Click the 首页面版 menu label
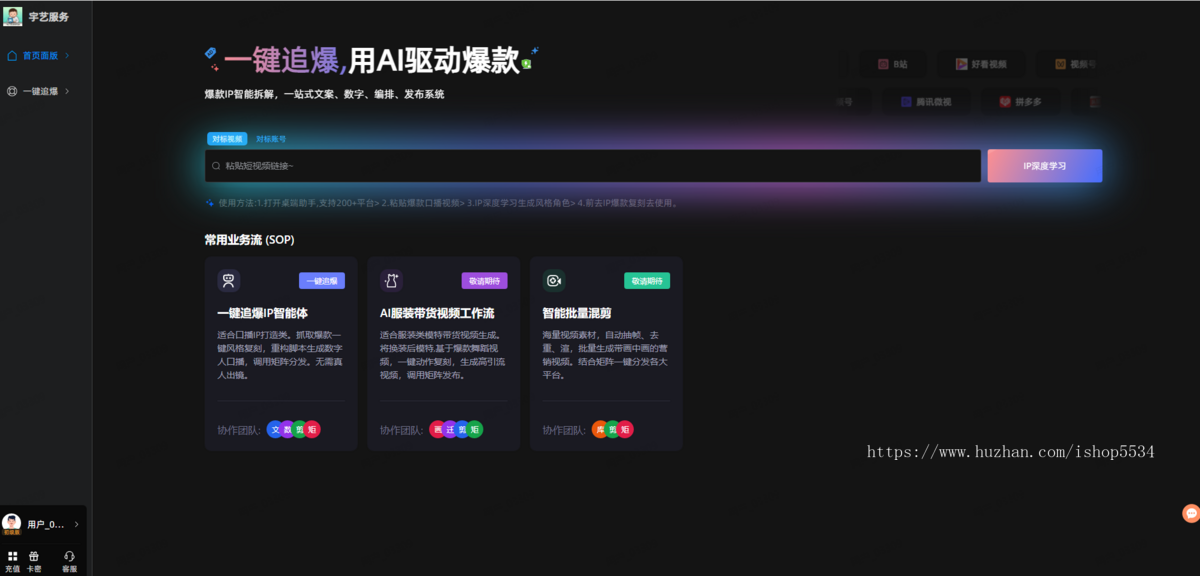This screenshot has height=576, width=1200. tap(41, 56)
